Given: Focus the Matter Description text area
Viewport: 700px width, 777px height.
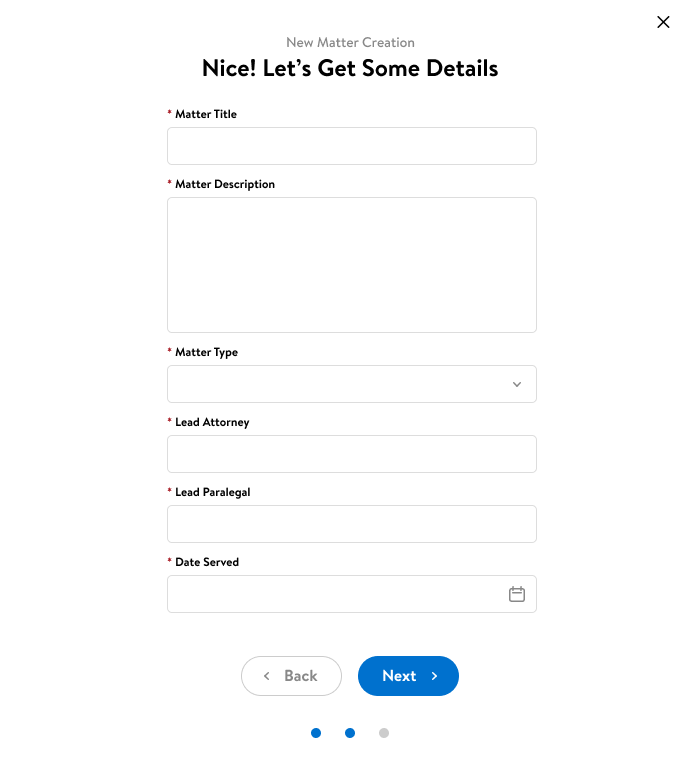Looking at the screenshot, I should point(351,264).
